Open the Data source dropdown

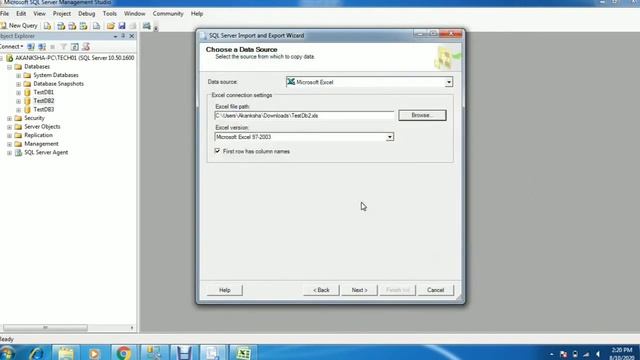449,82
